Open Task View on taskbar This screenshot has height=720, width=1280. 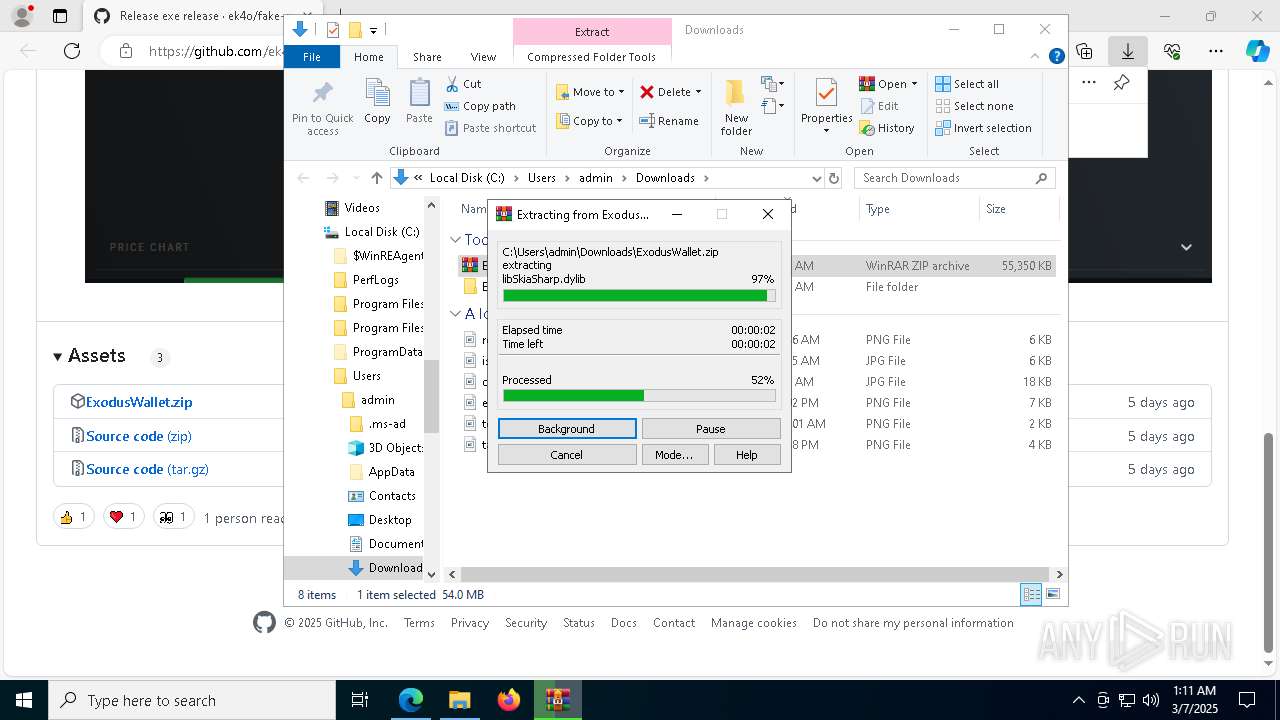coord(360,700)
